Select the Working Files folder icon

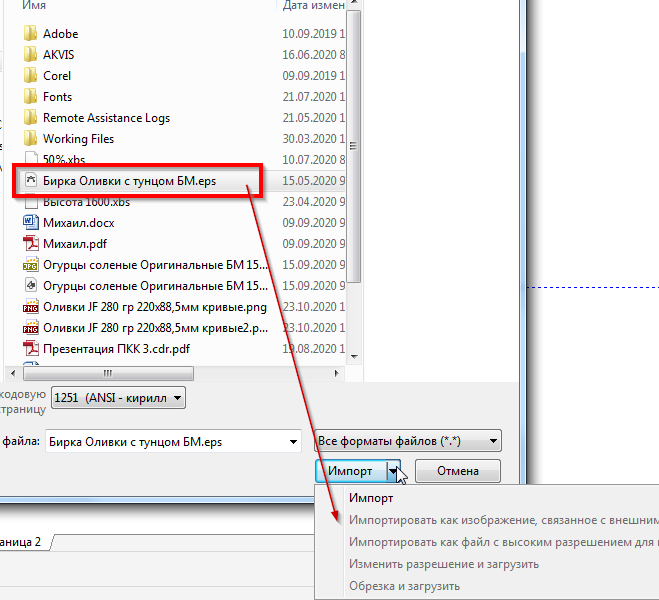click(x=30, y=138)
